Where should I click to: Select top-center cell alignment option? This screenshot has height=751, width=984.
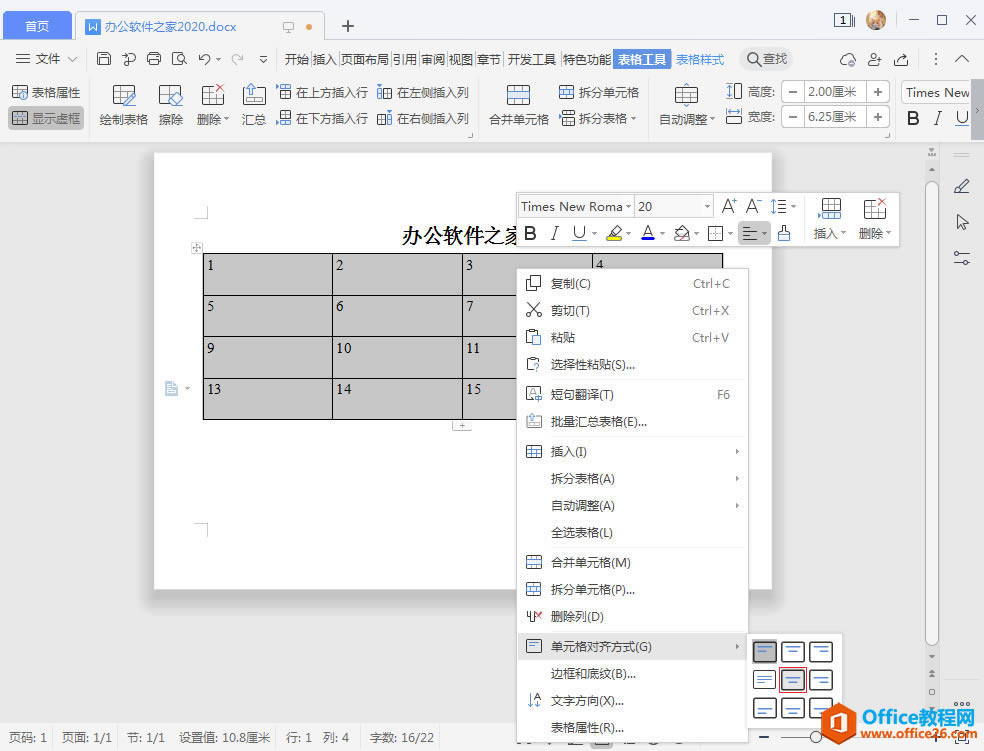(x=793, y=651)
